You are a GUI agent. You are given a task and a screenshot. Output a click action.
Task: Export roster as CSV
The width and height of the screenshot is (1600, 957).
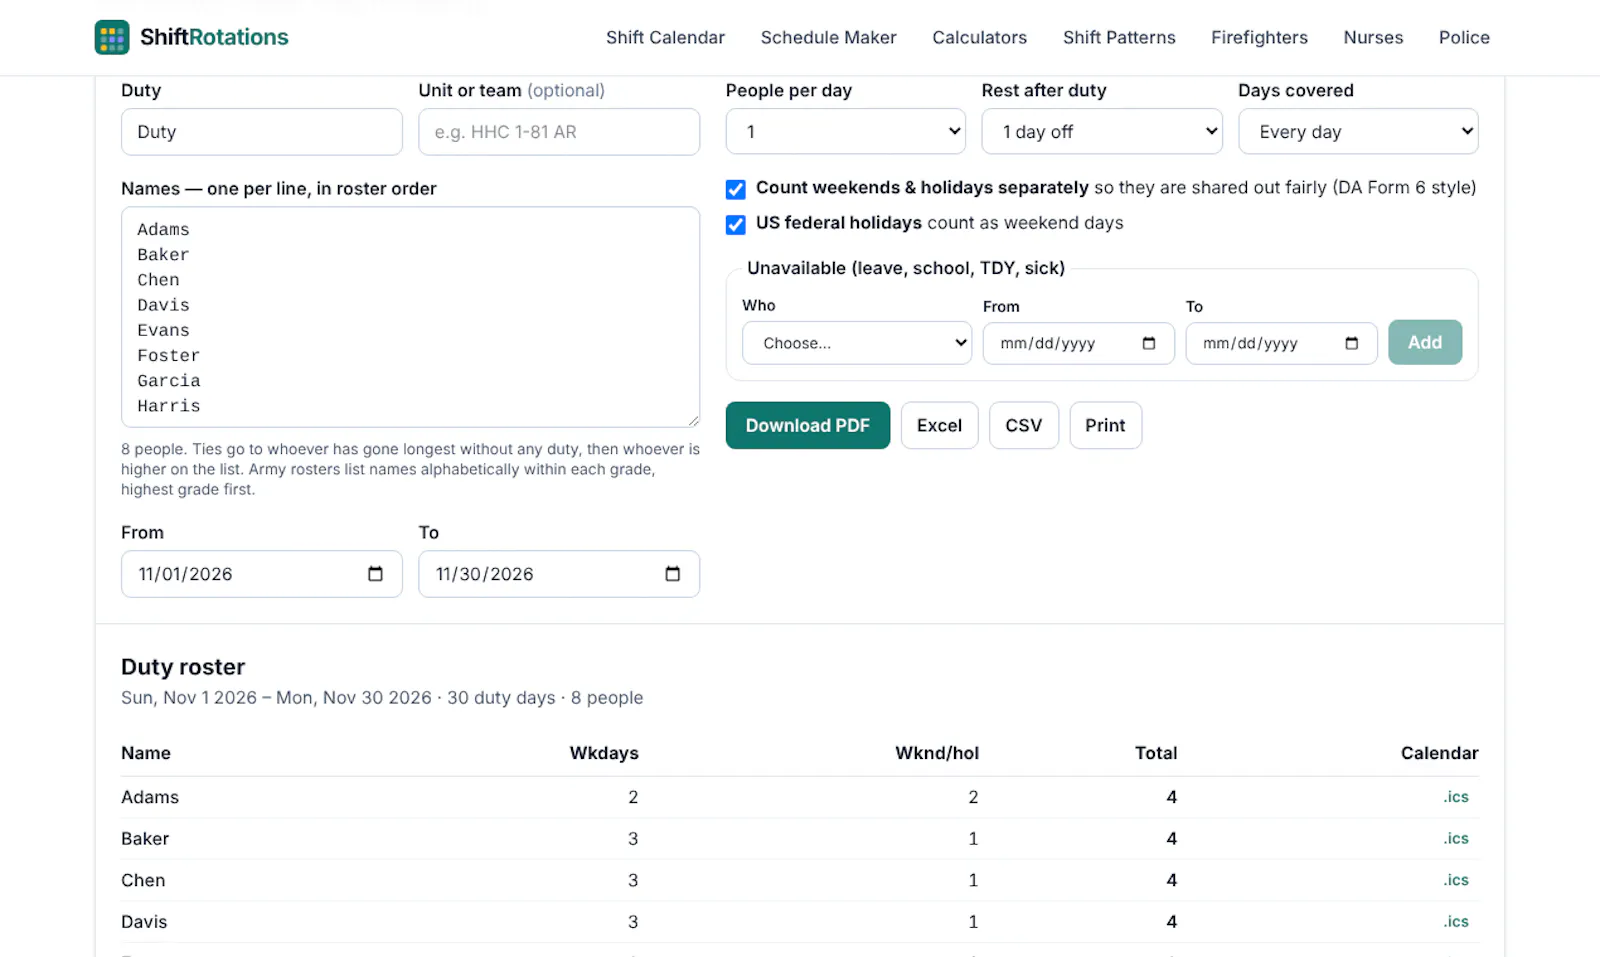click(x=1024, y=425)
